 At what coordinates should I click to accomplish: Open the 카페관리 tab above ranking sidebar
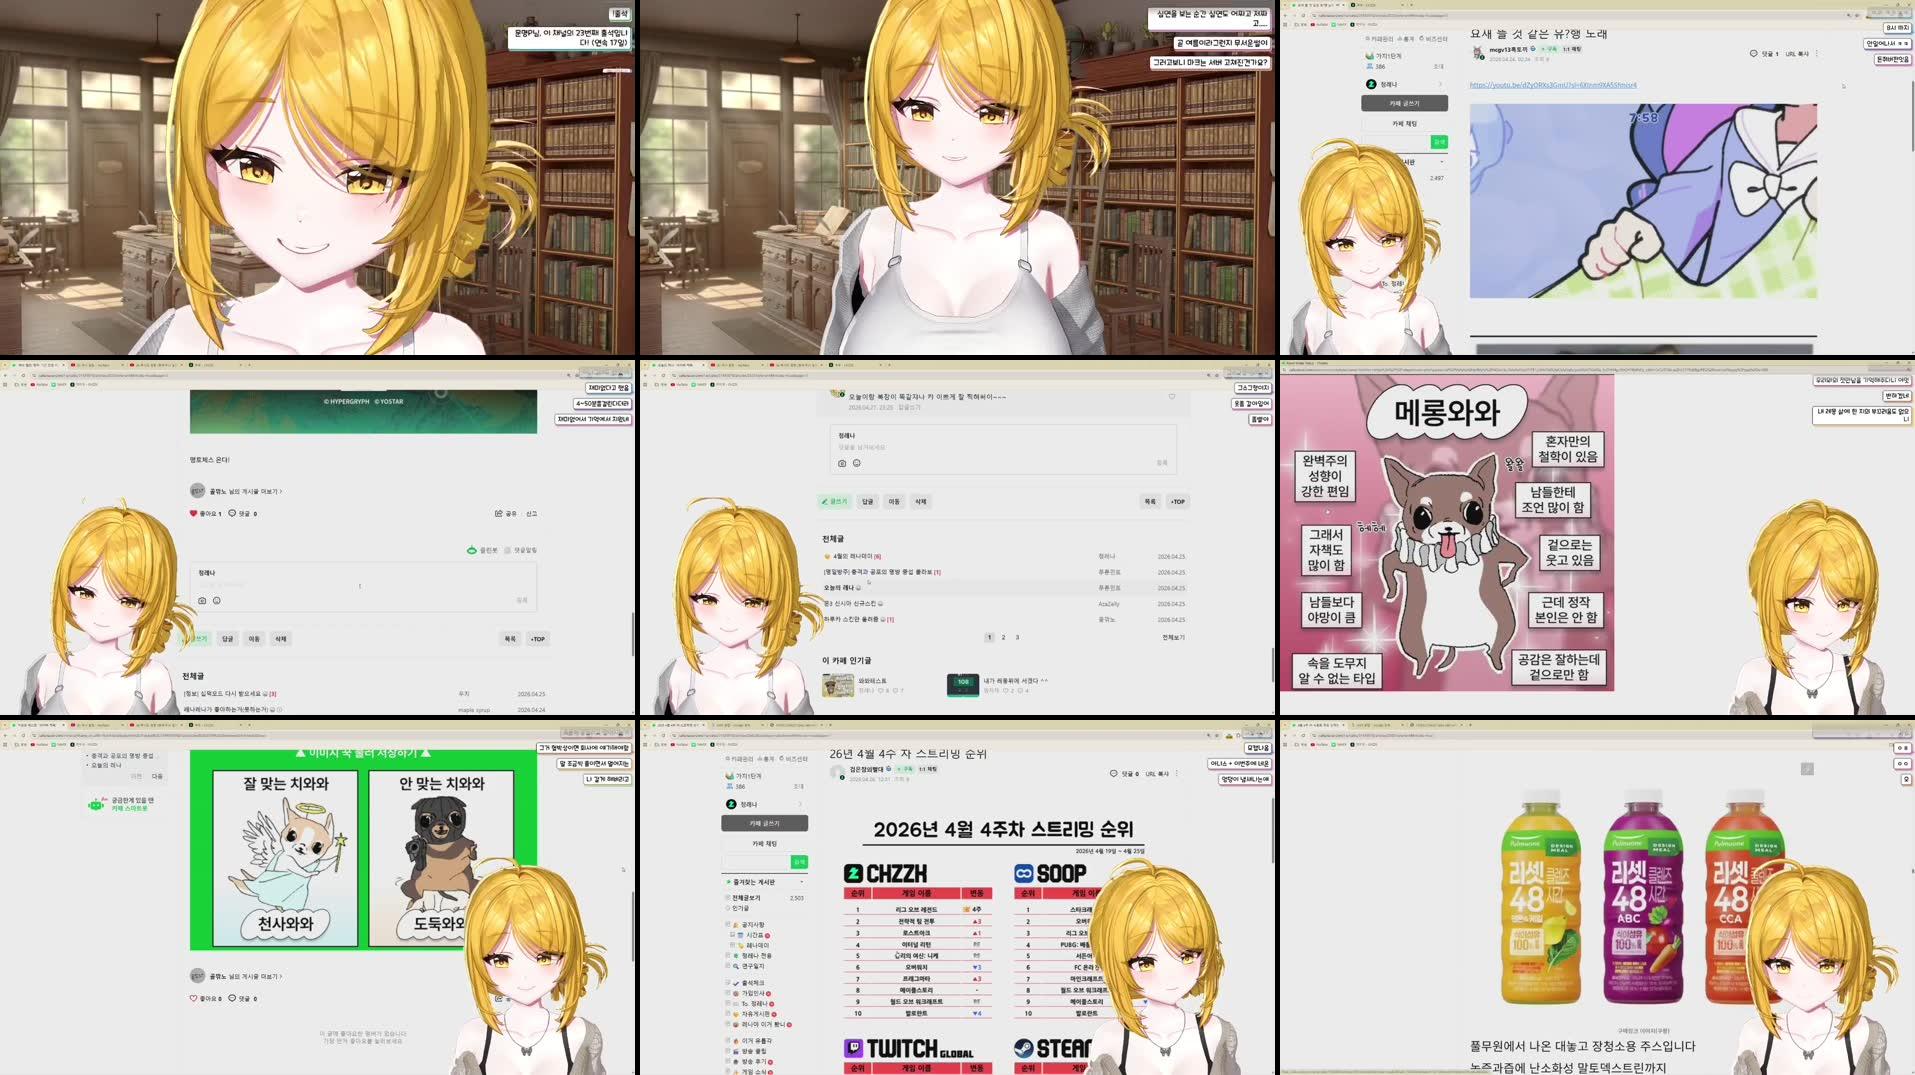point(739,759)
